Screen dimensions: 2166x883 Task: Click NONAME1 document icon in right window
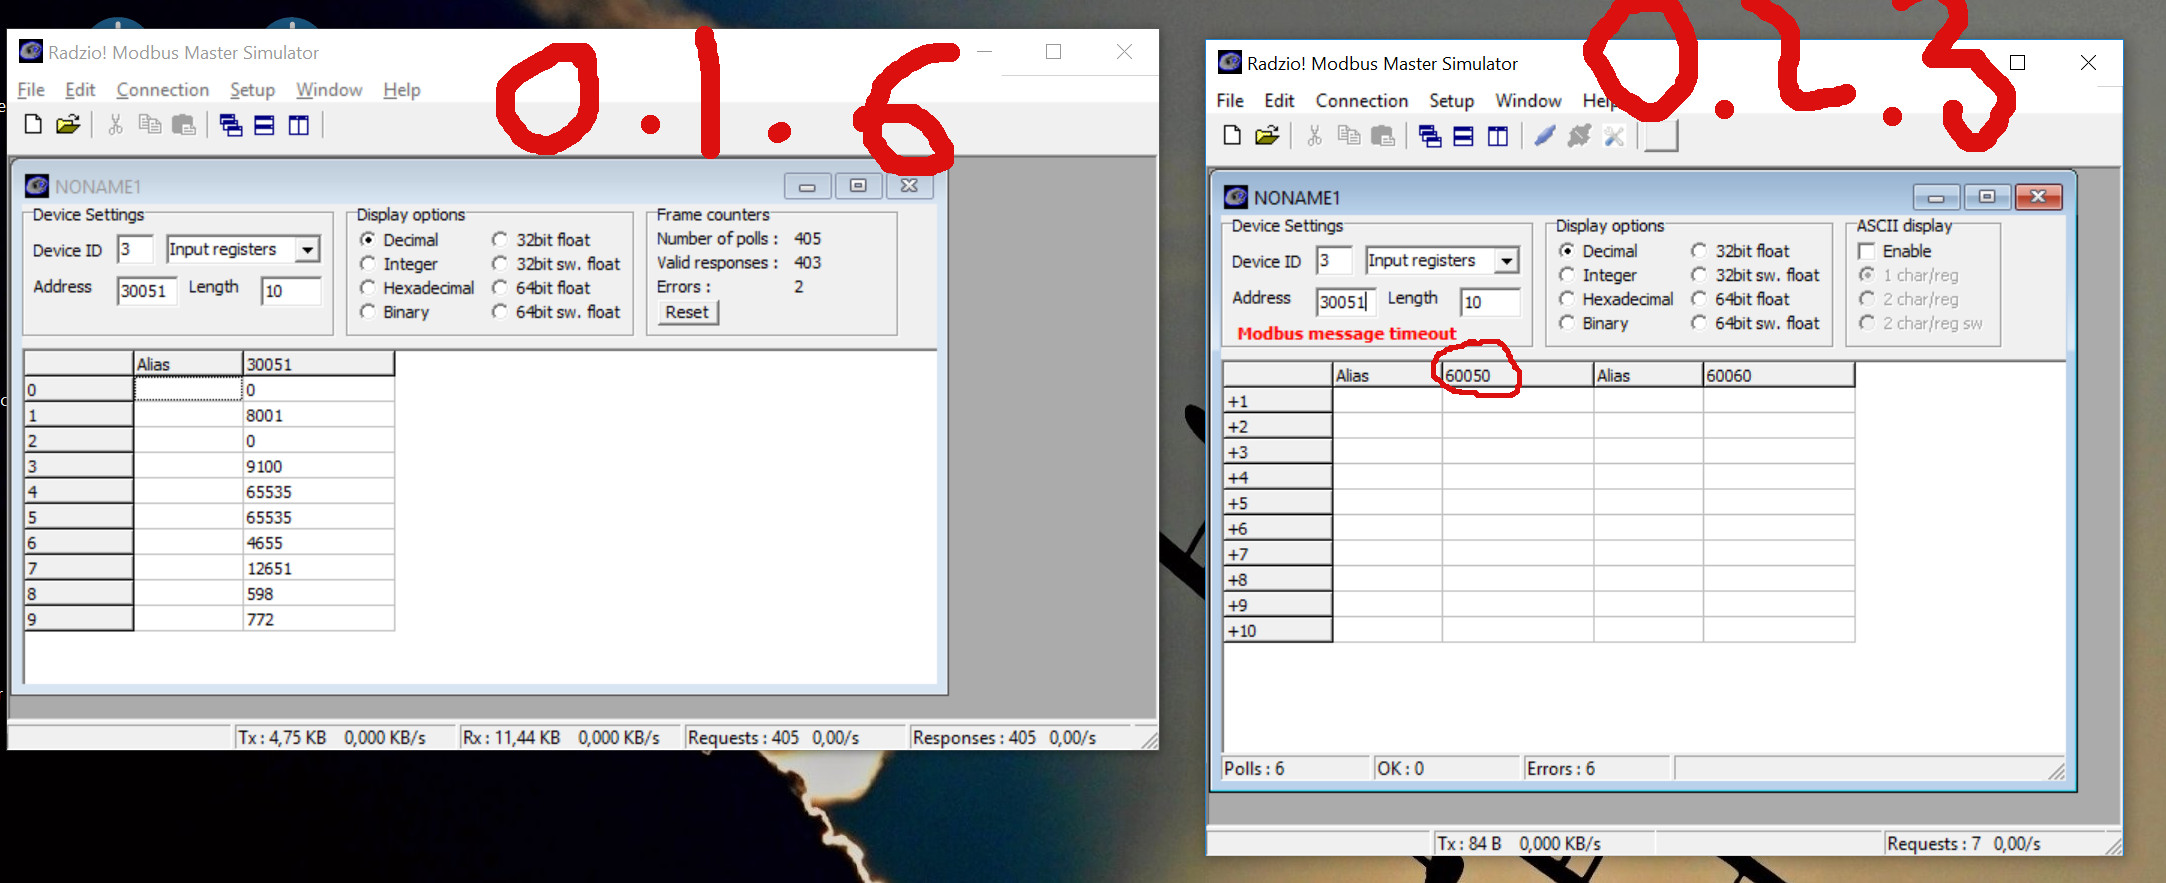pyautogui.click(x=1236, y=197)
